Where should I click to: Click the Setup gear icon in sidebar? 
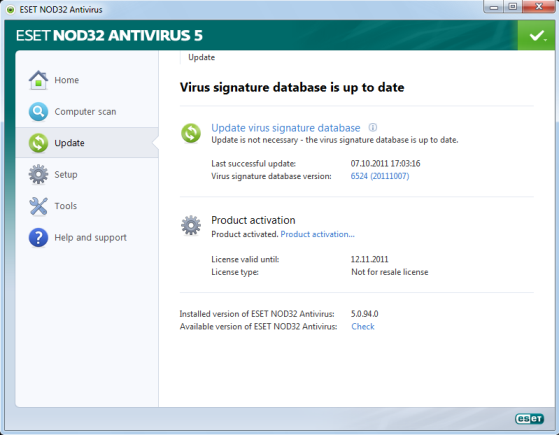tap(38, 174)
